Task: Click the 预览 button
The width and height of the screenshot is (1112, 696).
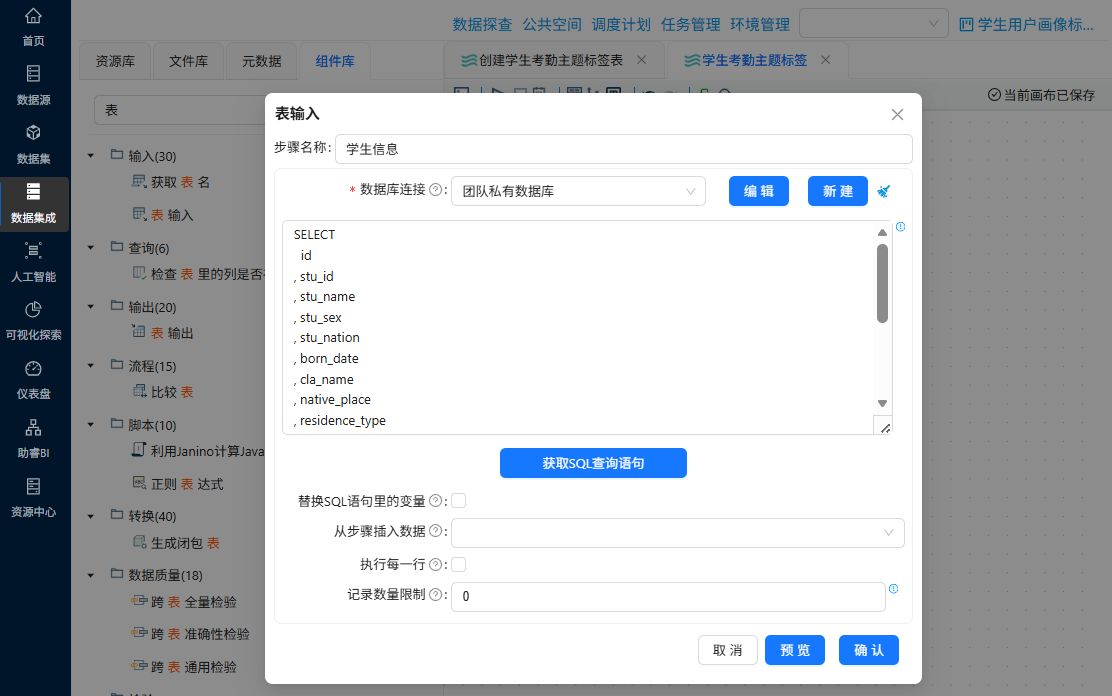Action: point(794,650)
